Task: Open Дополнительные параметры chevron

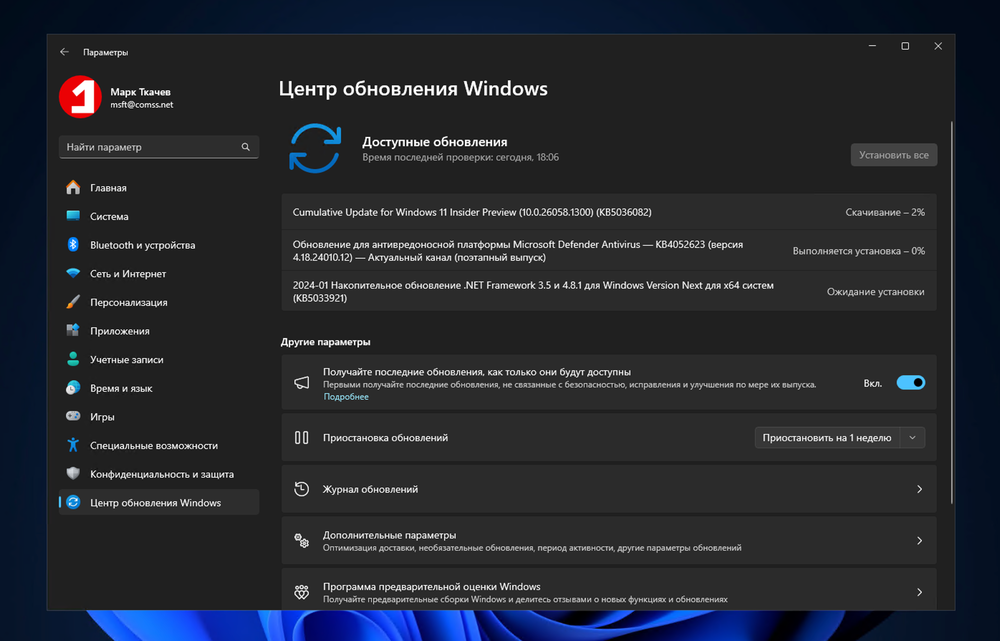Action: (920, 541)
